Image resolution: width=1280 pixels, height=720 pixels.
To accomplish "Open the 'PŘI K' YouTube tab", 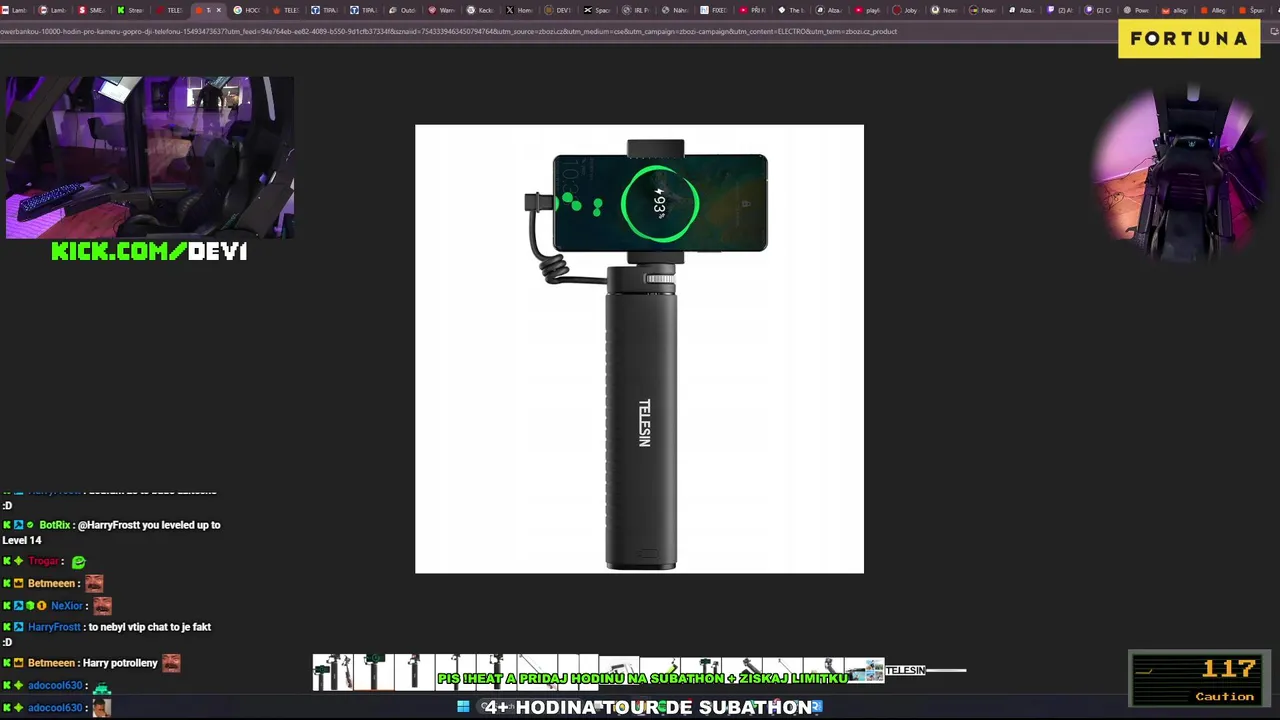I will [753, 10].
